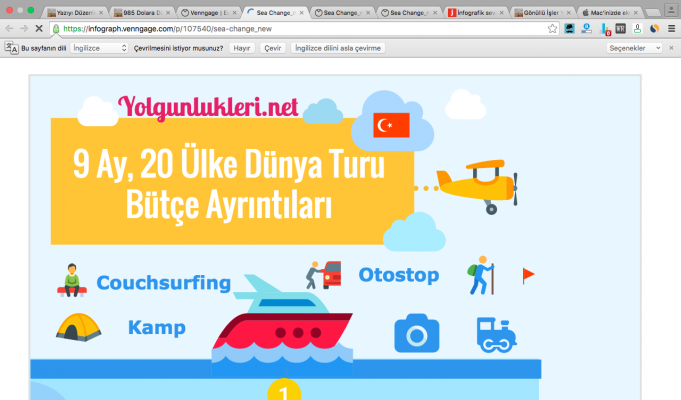Viewport: 681px width, 400px height.
Task: Click the bookmark star in address bar
Action: 552,29
